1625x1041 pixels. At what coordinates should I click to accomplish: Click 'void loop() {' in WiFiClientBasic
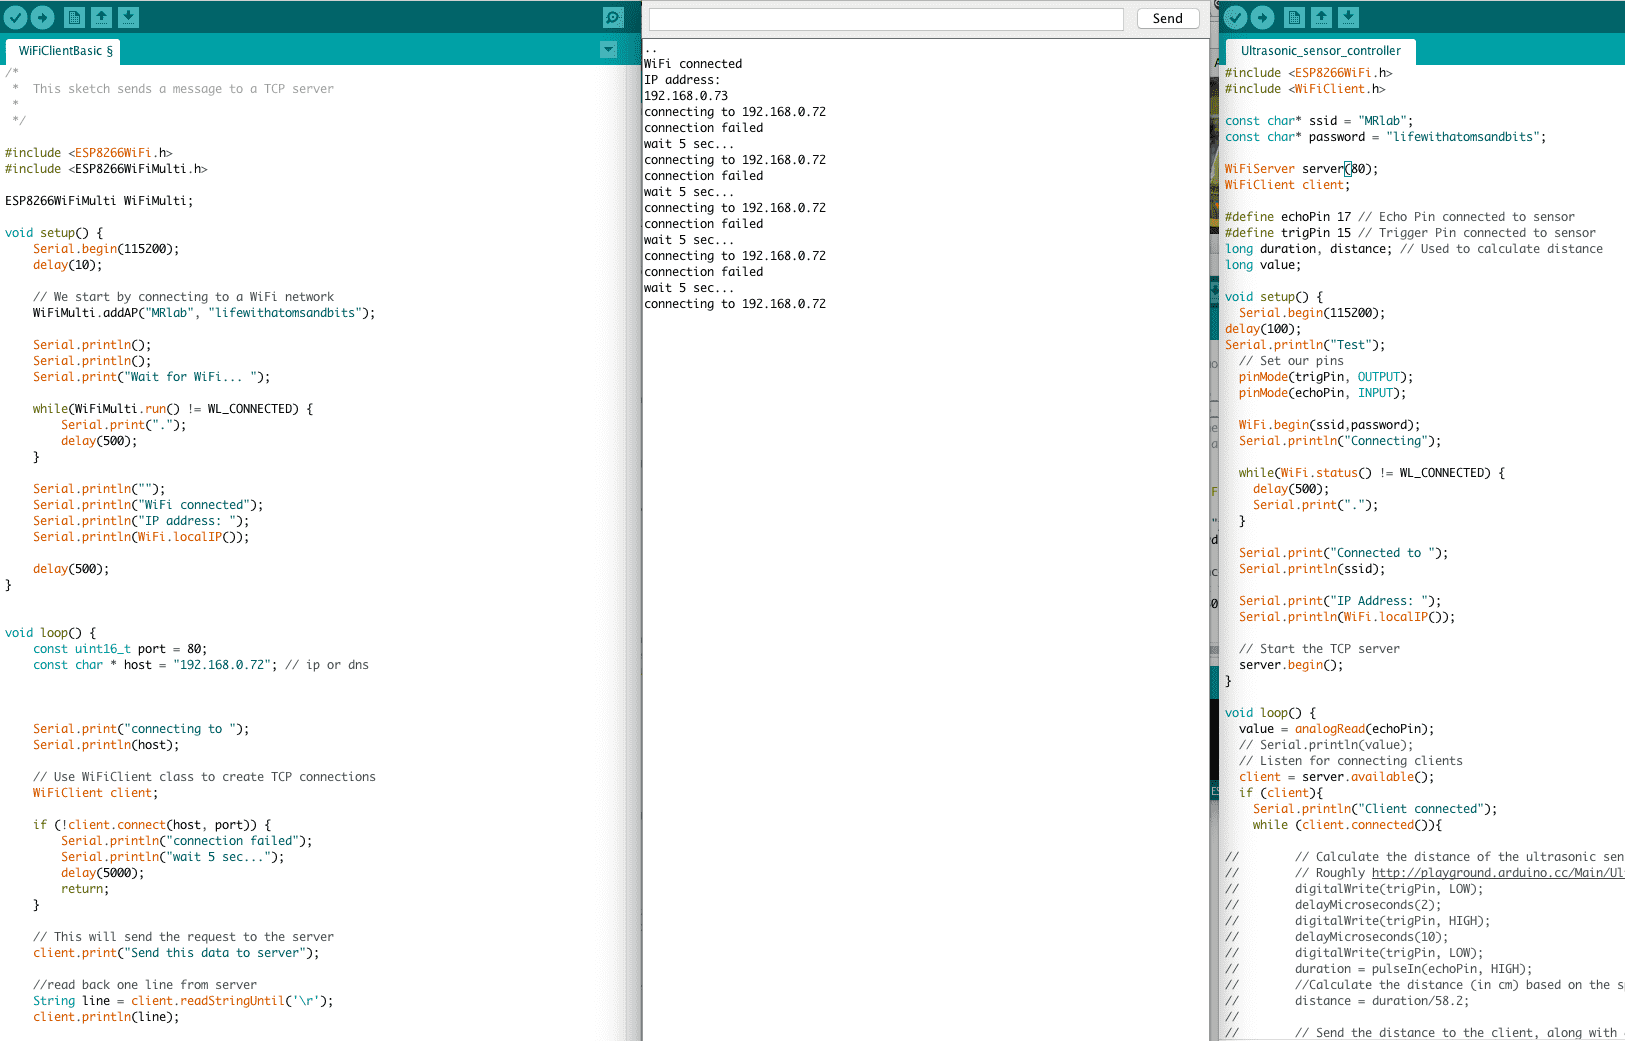coord(51,633)
